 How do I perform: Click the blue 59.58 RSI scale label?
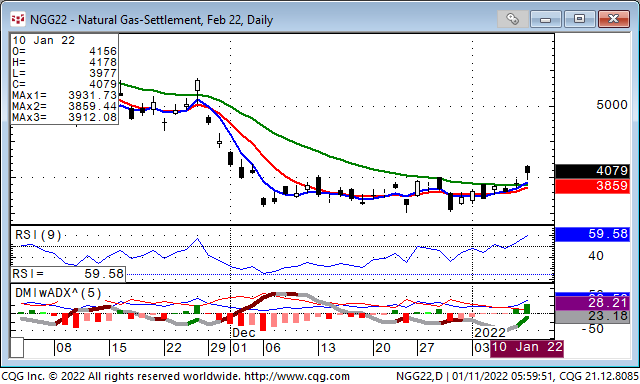tap(592, 234)
